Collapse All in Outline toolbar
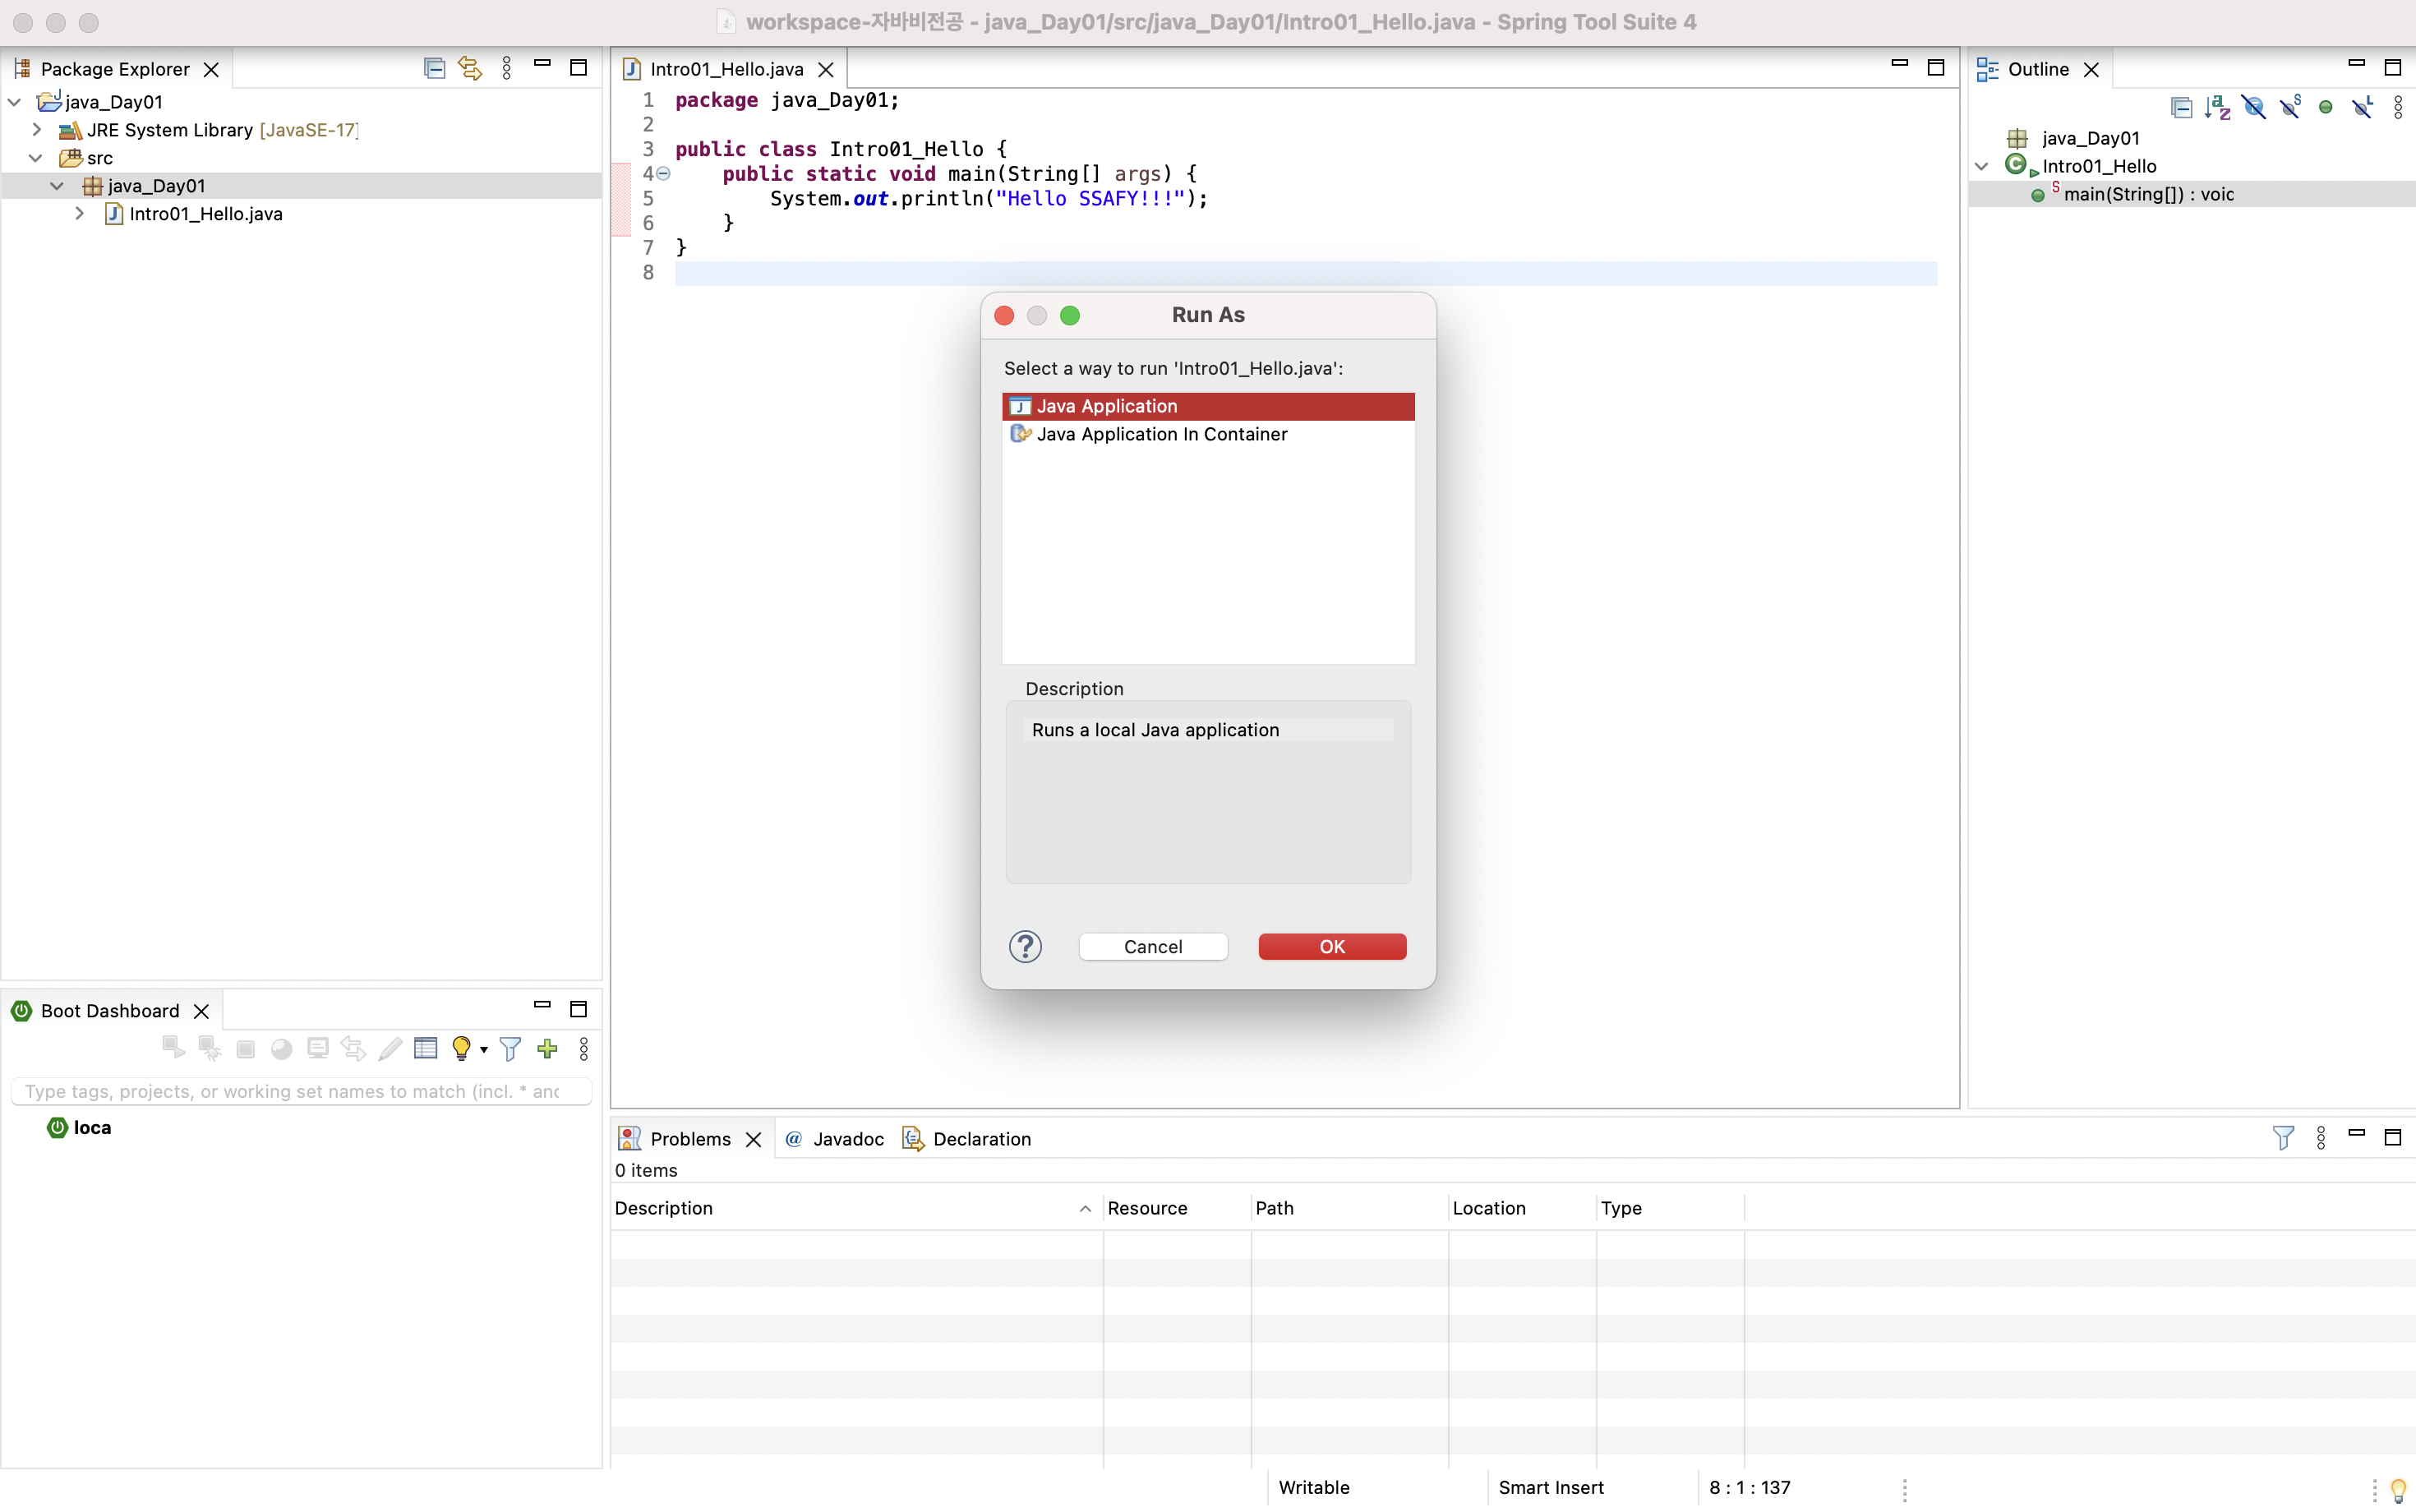The height and width of the screenshot is (1512, 2416). pos(2181,107)
